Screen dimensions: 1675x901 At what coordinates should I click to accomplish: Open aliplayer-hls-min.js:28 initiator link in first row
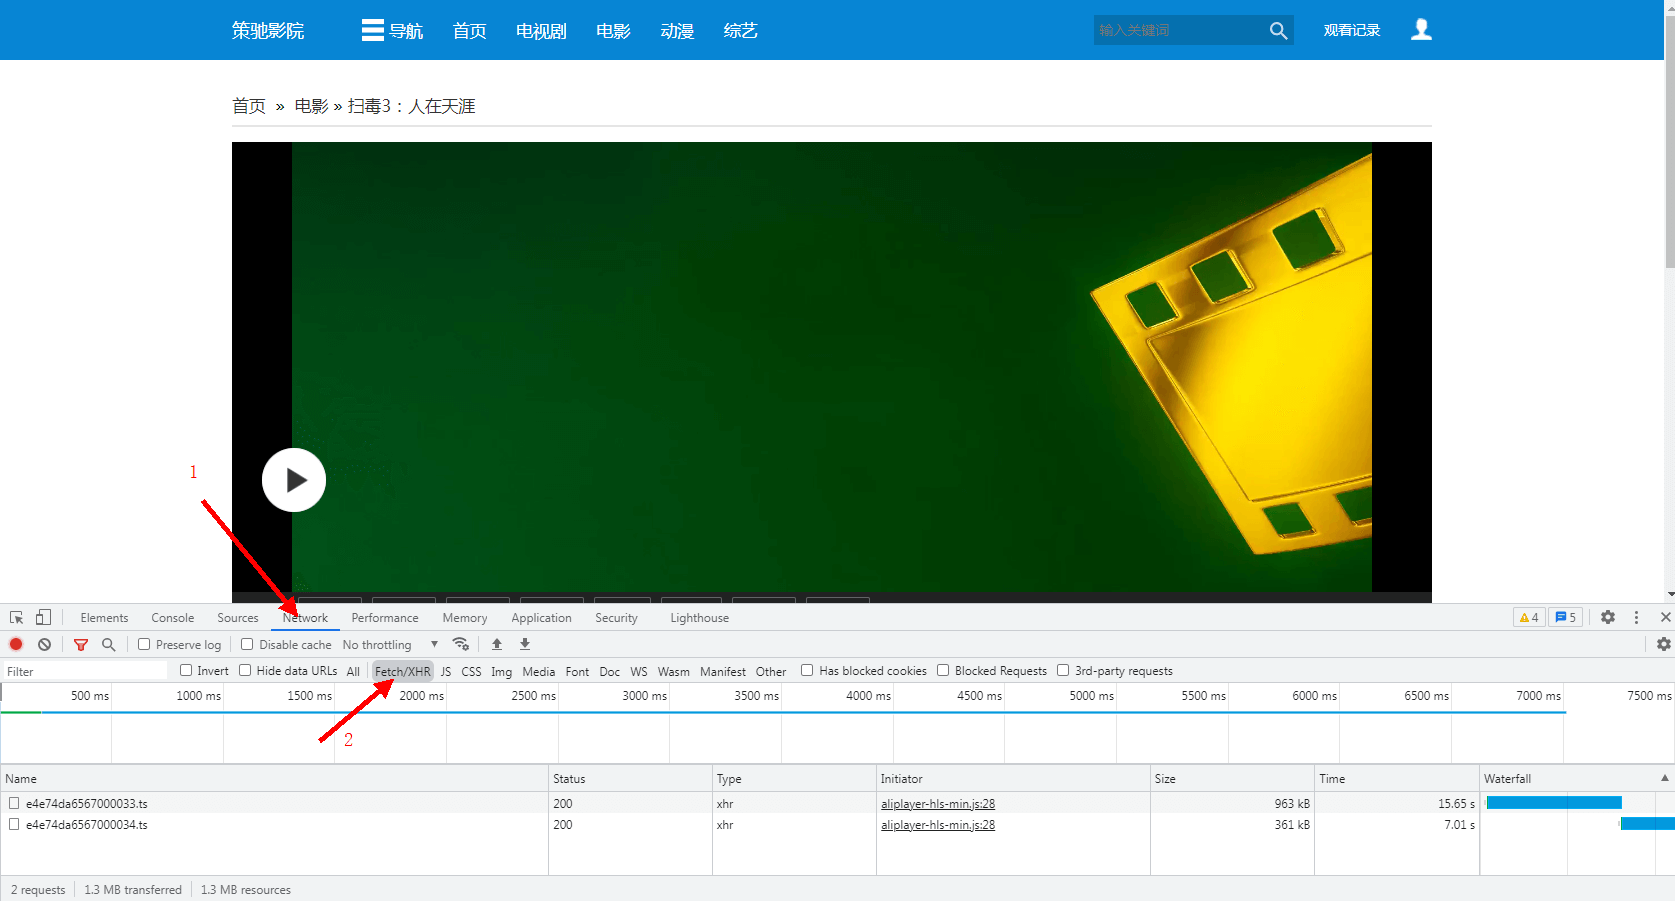(x=937, y=804)
